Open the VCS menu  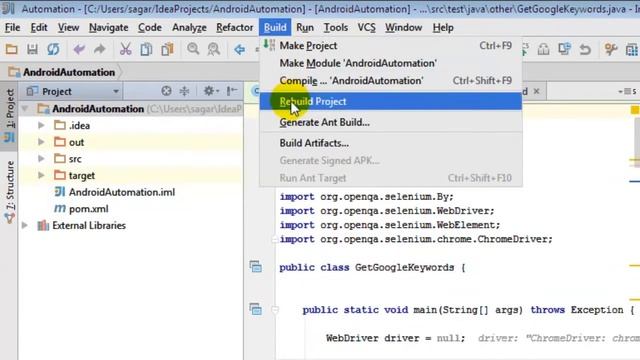tap(367, 27)
